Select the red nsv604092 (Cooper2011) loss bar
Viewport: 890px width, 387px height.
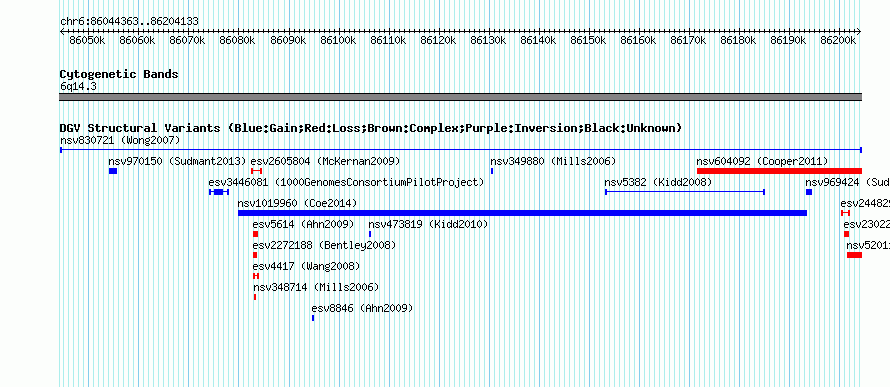[x=779, y=171]
